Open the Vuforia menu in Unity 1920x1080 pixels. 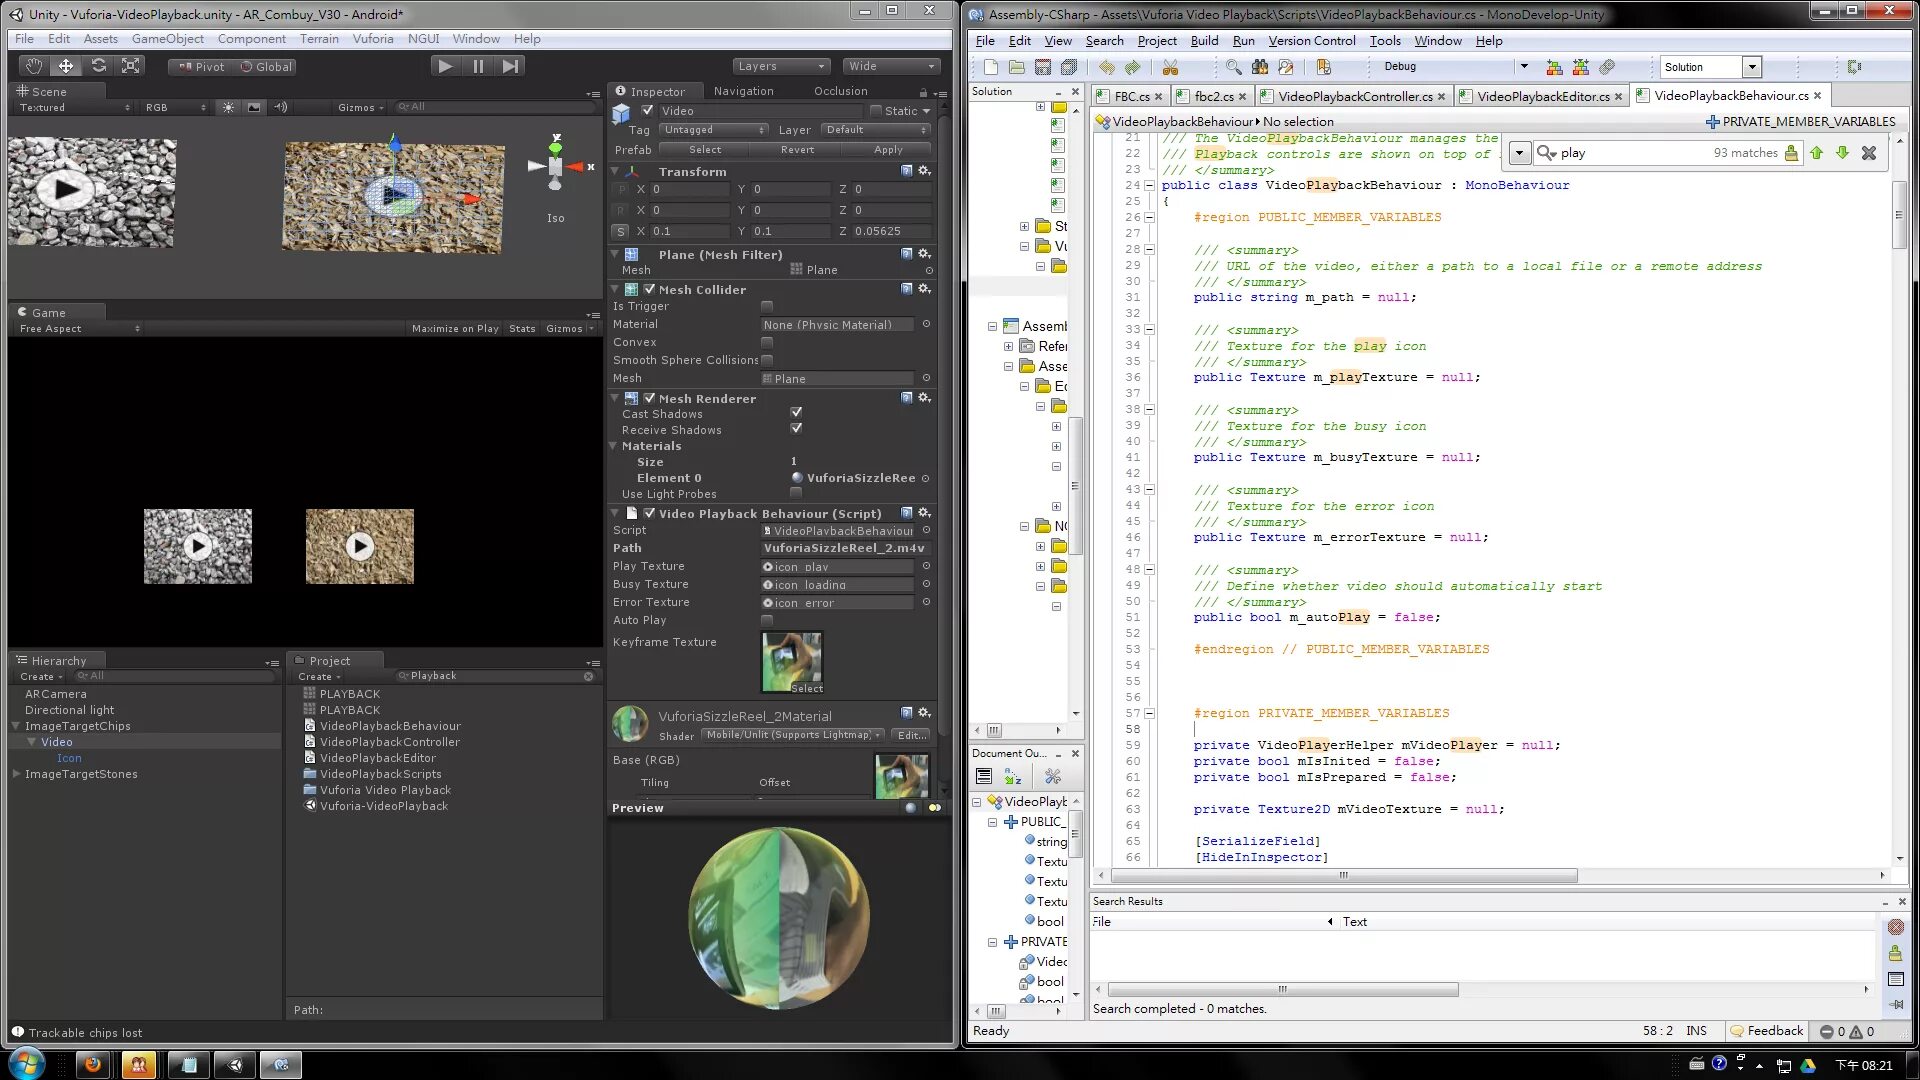(372, 39)
